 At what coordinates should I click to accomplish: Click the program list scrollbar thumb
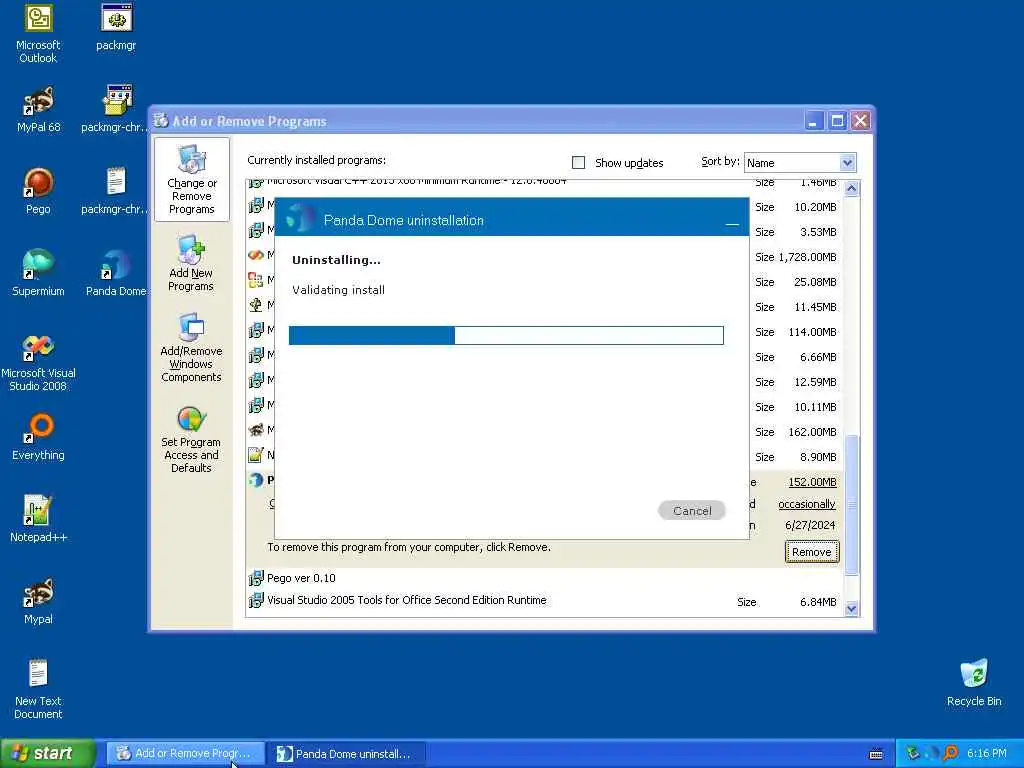[x=852, y=505]
